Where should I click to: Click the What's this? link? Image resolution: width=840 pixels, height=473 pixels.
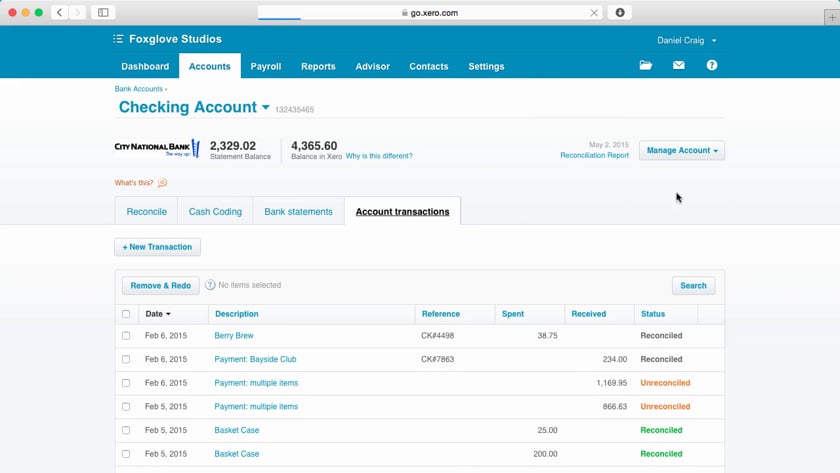point(134,183)
